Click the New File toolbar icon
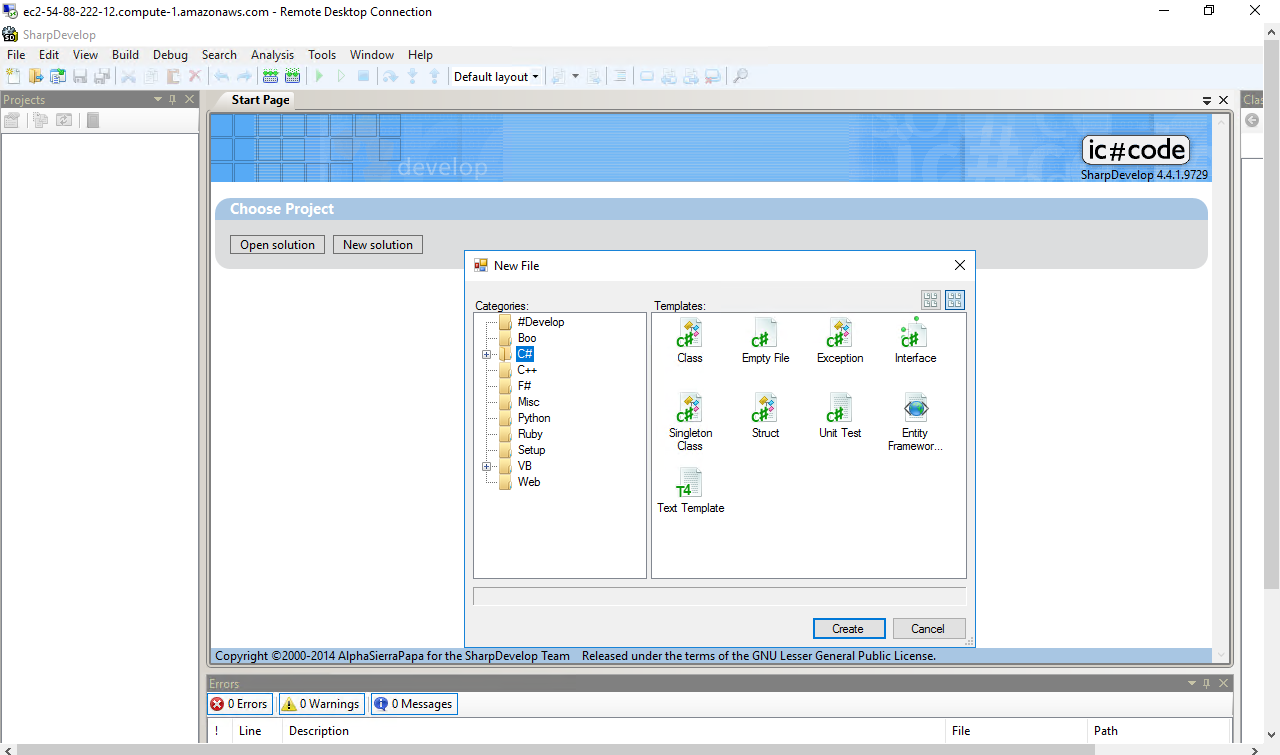The image size is (1280, 755). [x=13, y=76]
